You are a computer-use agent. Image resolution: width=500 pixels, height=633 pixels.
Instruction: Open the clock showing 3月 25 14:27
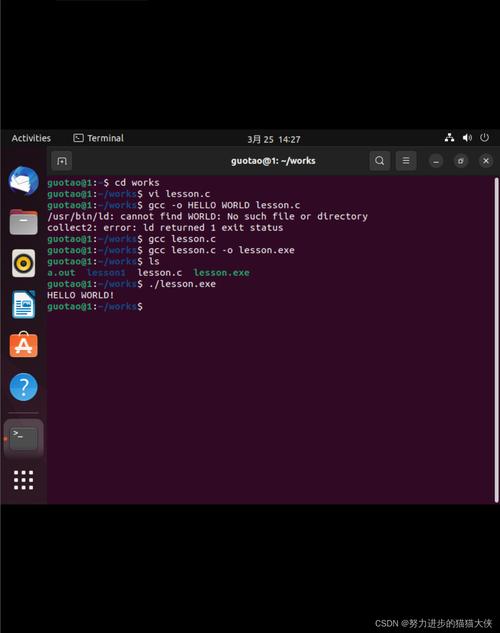point(274,139)
